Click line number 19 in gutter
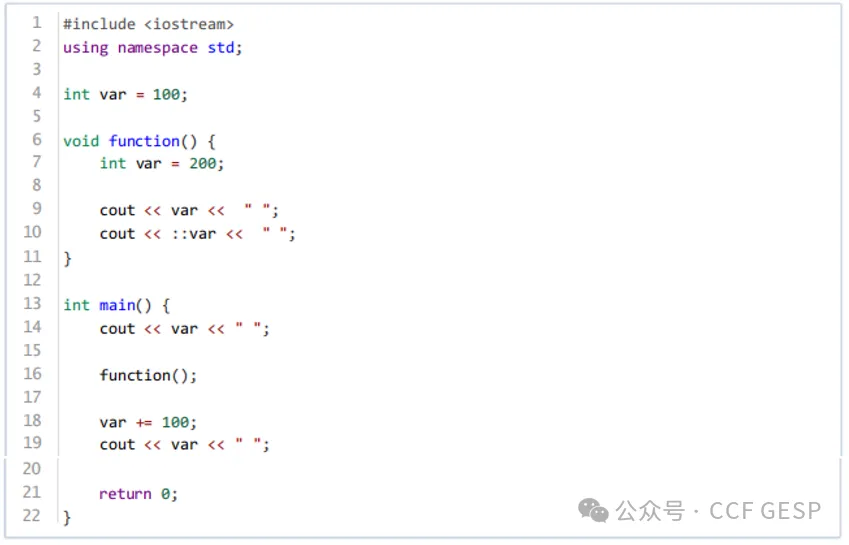849x545 pixels. [32, 443]
